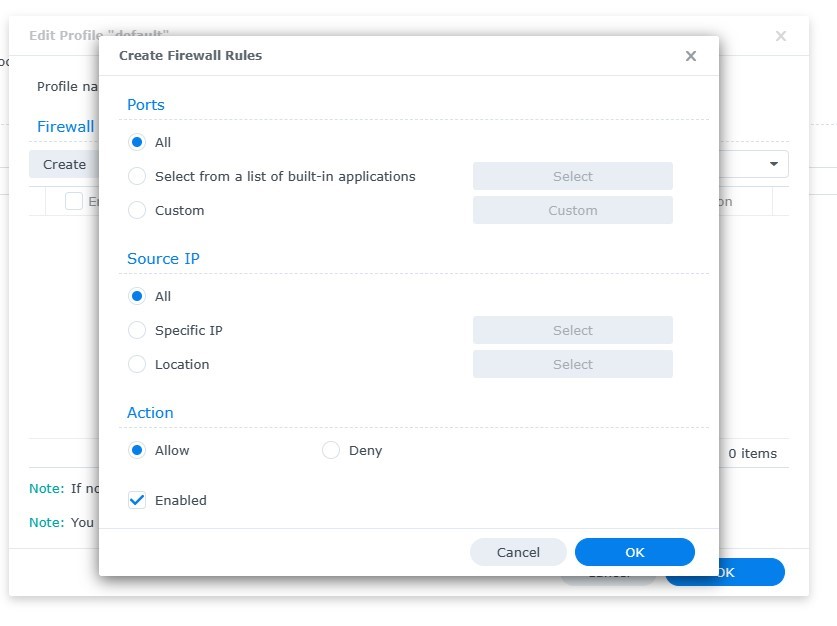The height and width of the screenshot is (626, 837).
Task: Pick the Location source IP option
Action: point(137,364)
